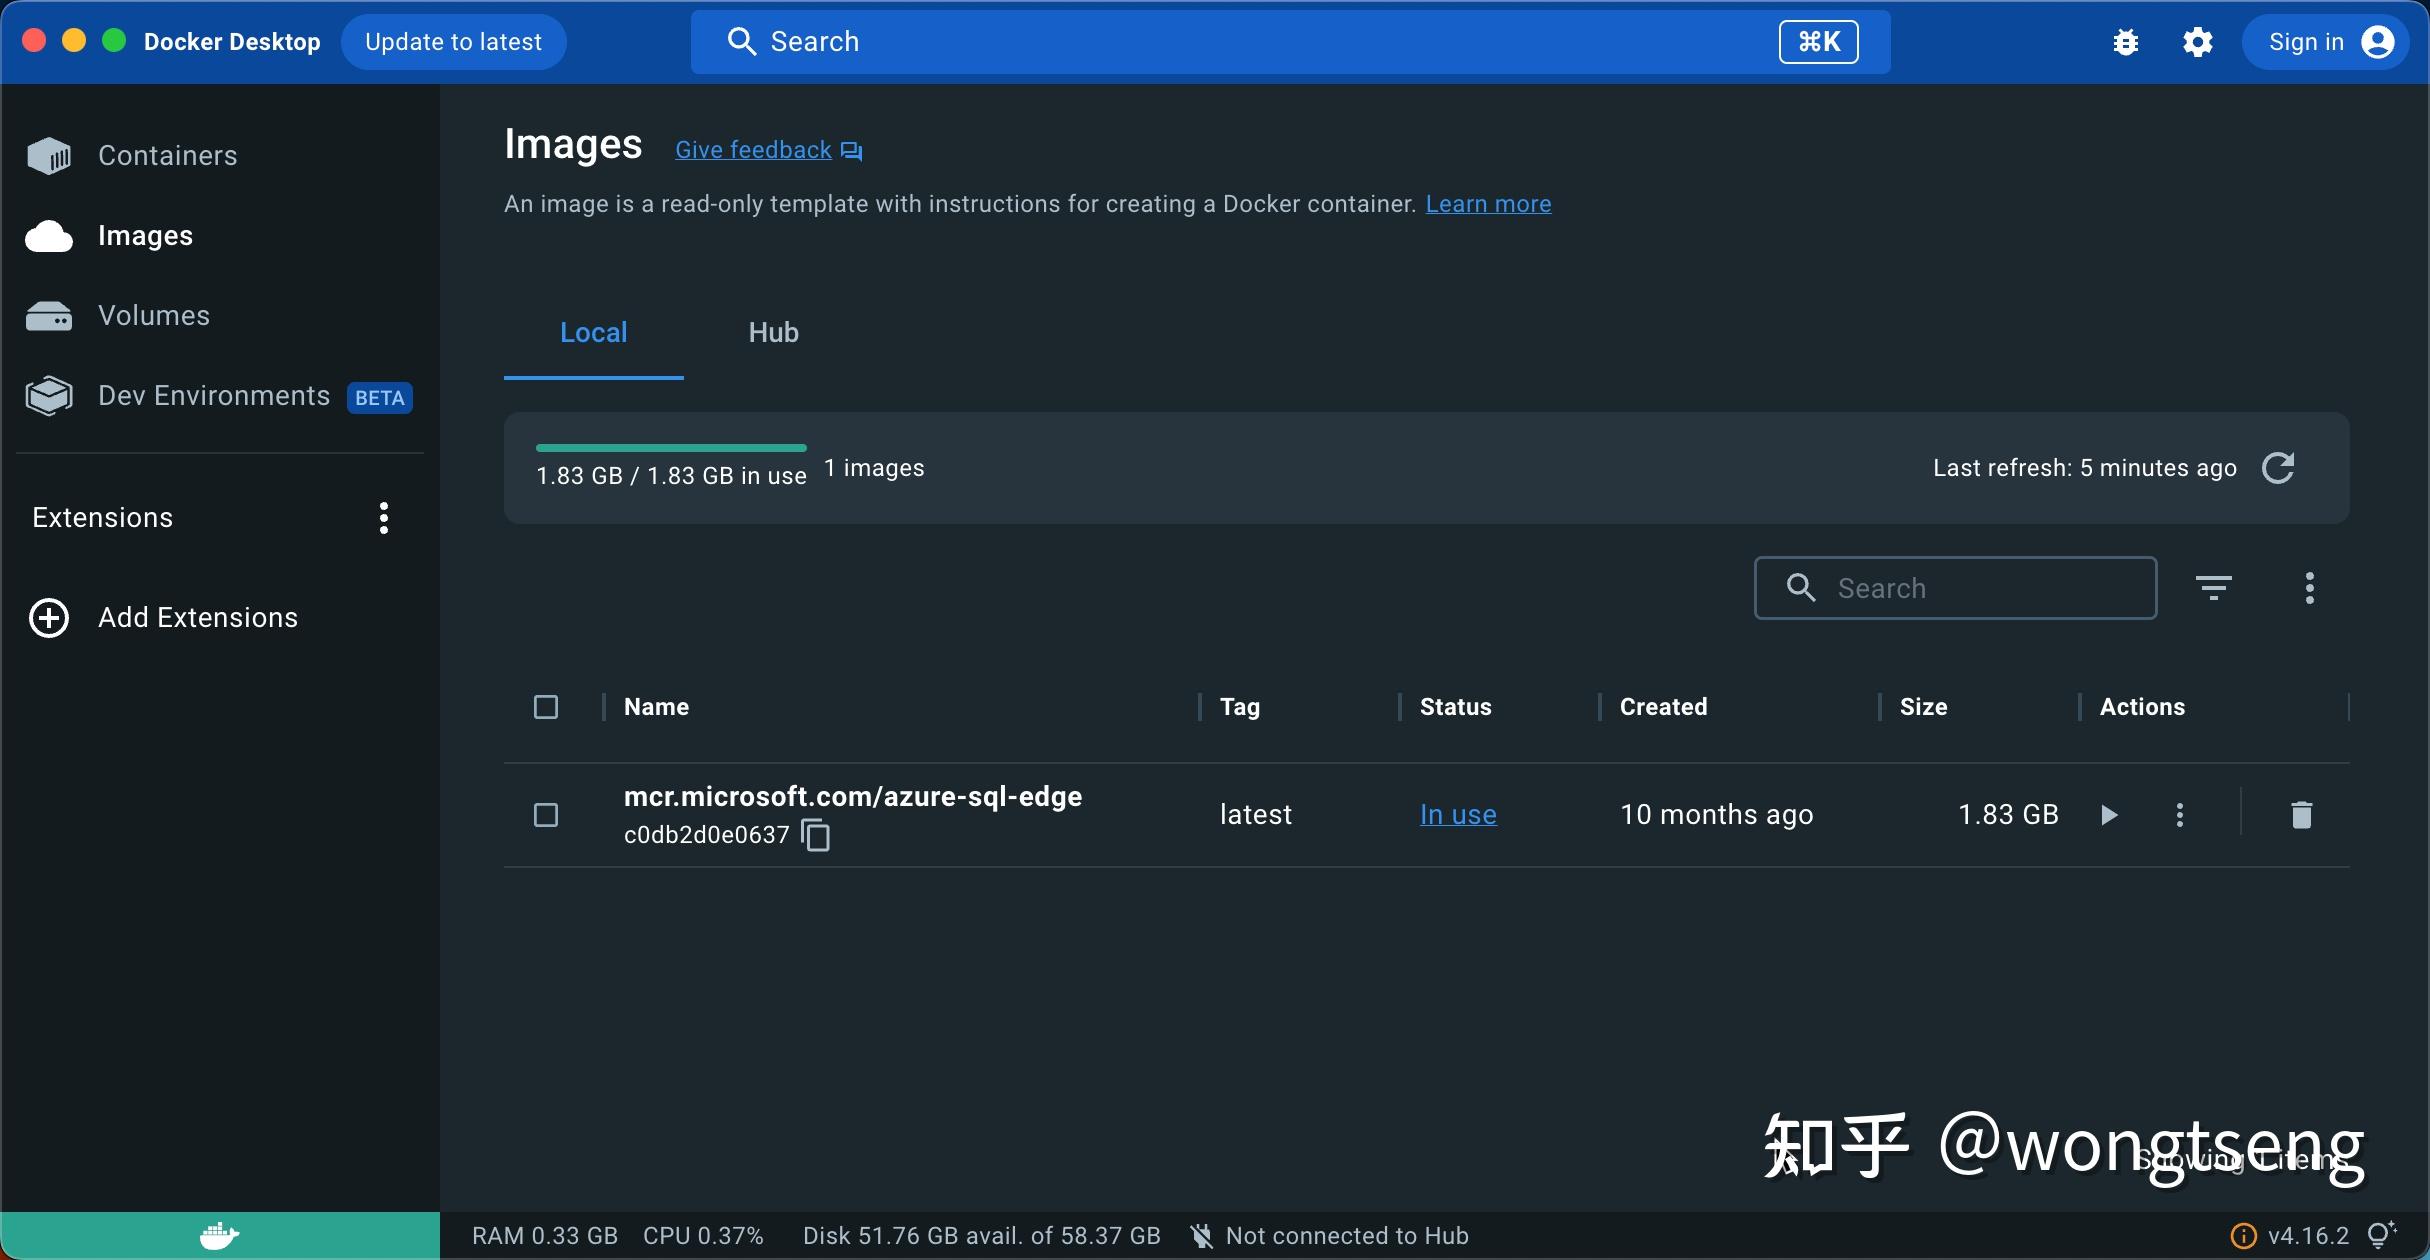Screen dimensions: 2430x1260
Task: Copy image ID c0db2d0e0637
Action: 816,835
